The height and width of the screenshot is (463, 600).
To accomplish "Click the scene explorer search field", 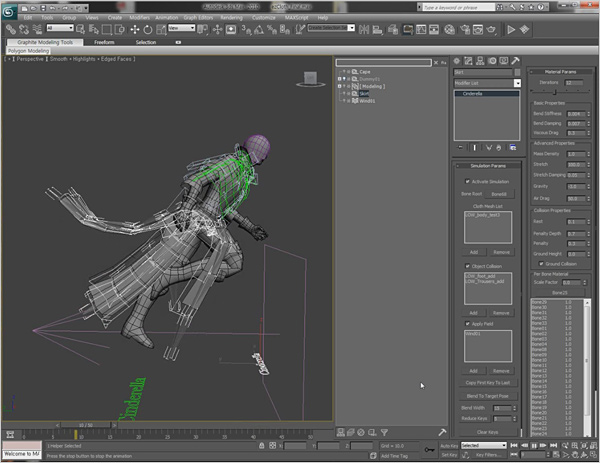I will click(x=383, y=62).
